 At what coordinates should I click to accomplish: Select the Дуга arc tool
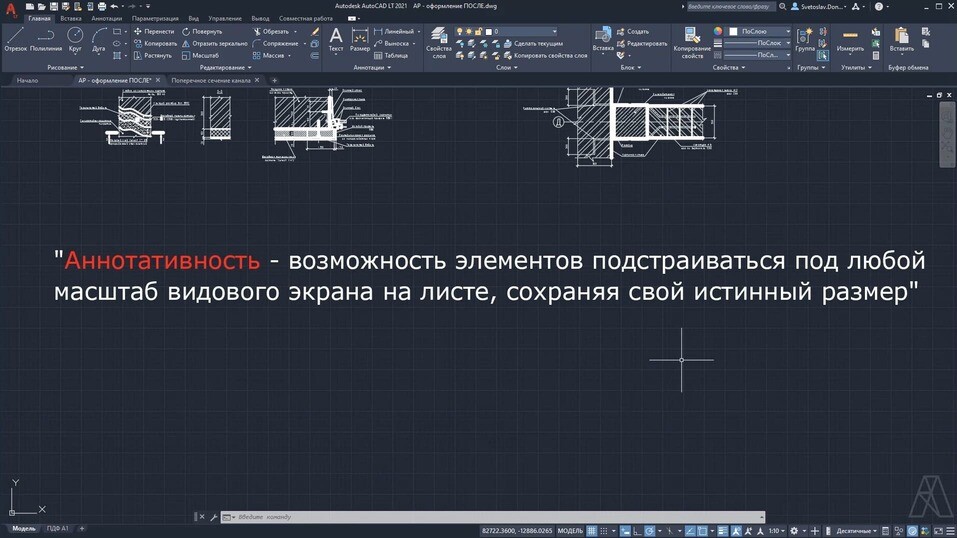click(98, 40)
